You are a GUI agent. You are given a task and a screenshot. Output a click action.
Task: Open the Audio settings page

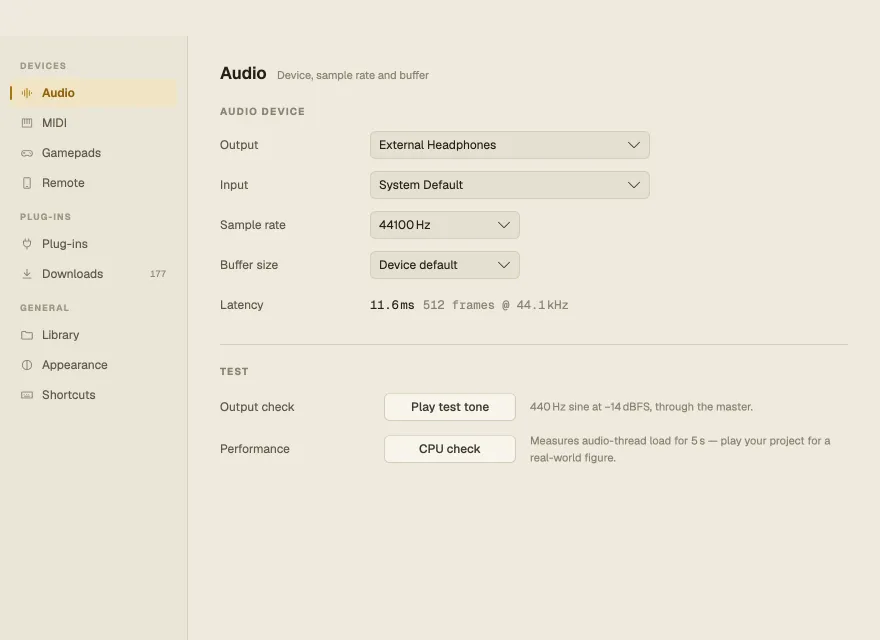(94, 93)
